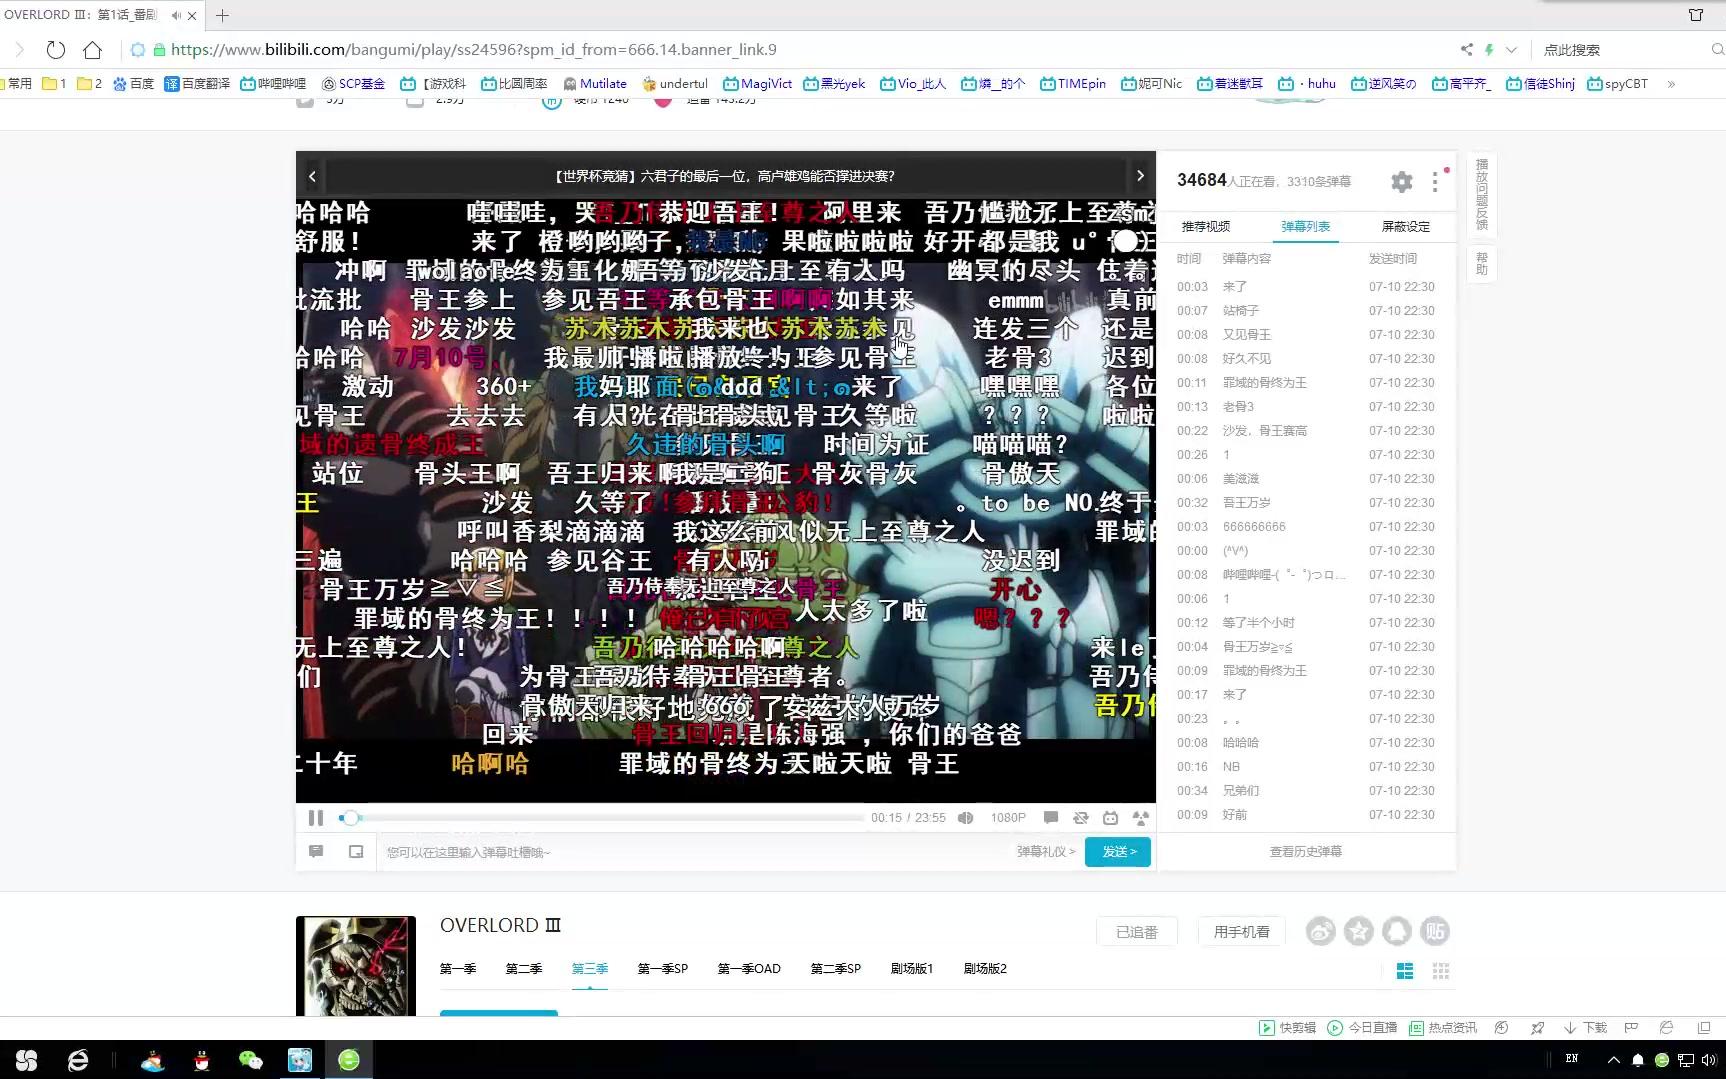Viewport: 1726px width, 1079px height.
Task: Share to Weibo icon
Action: [1321, 932]
